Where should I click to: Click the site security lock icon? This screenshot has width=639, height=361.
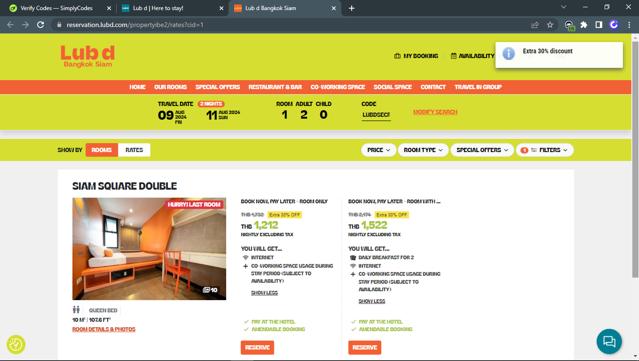coord(59,25)
